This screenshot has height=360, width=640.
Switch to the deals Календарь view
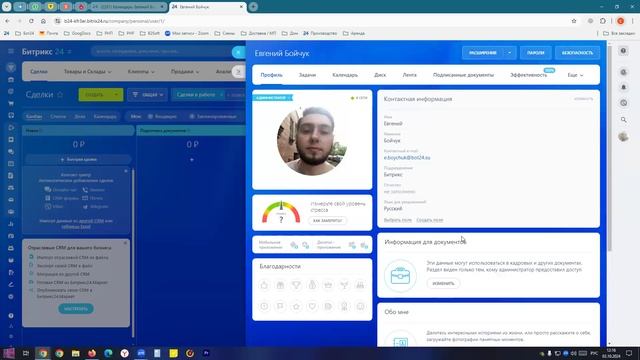[x=105, y=116]
